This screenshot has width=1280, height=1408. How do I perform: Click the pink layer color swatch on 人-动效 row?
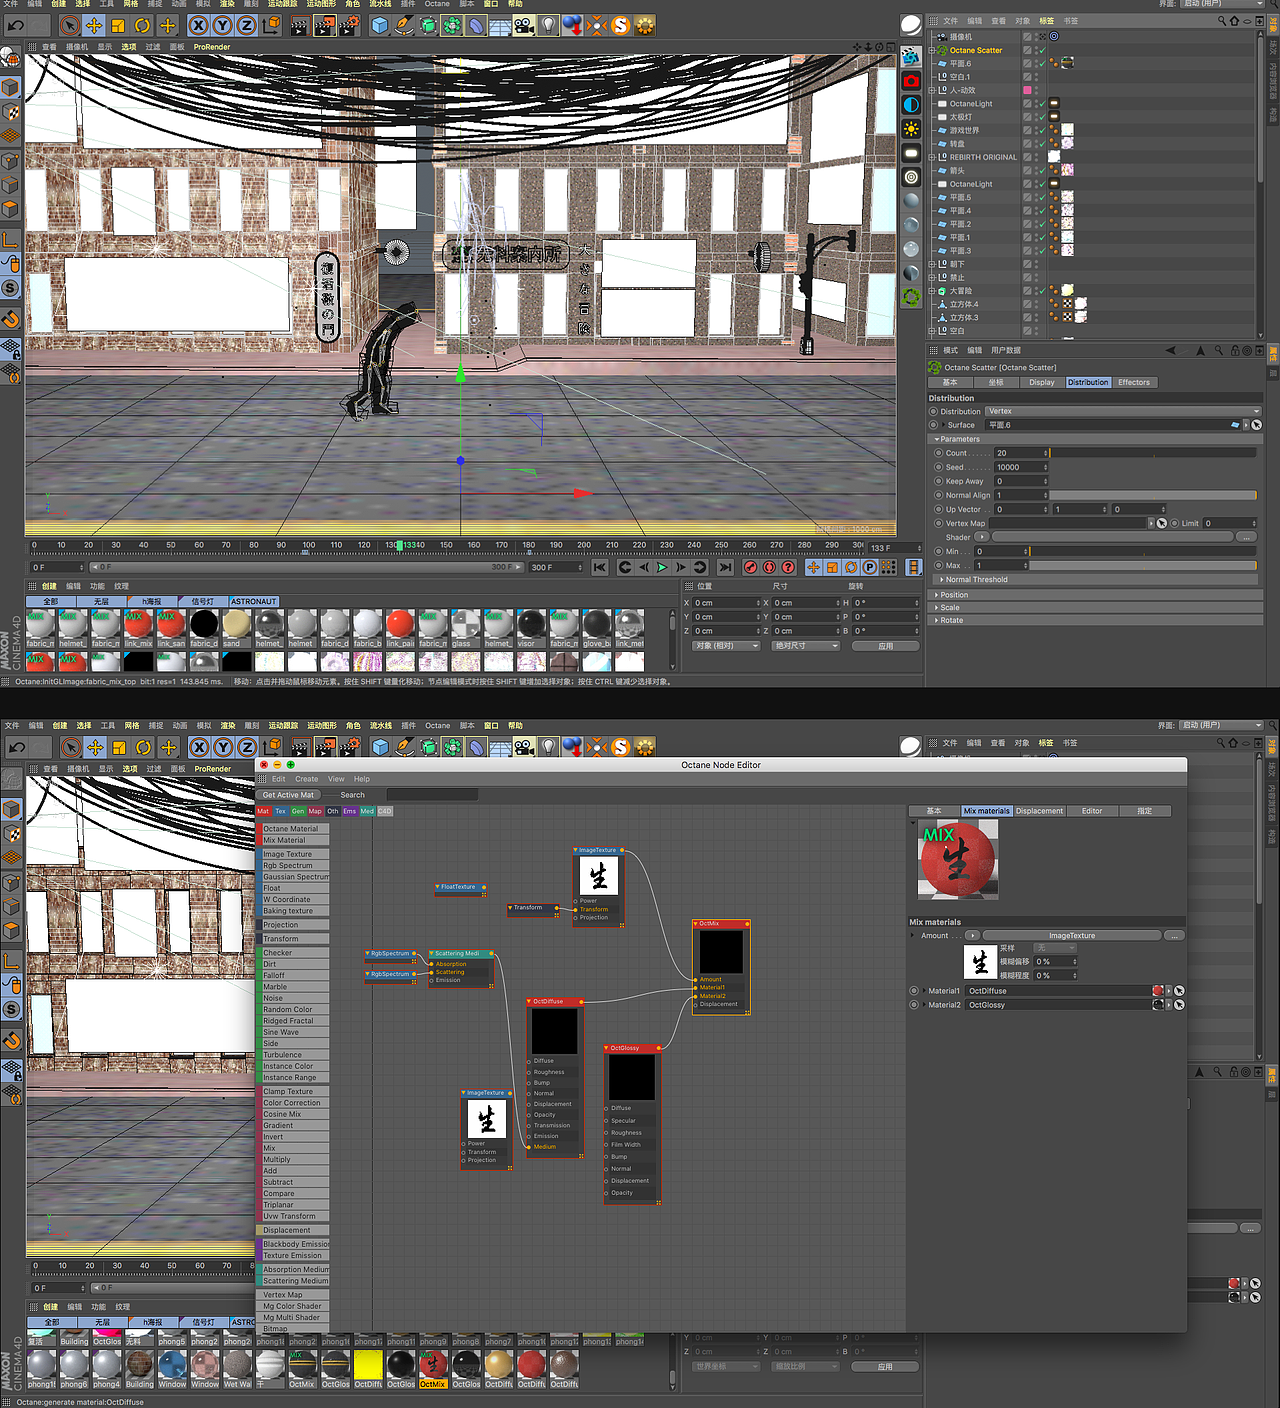(x=1027, y=90)
